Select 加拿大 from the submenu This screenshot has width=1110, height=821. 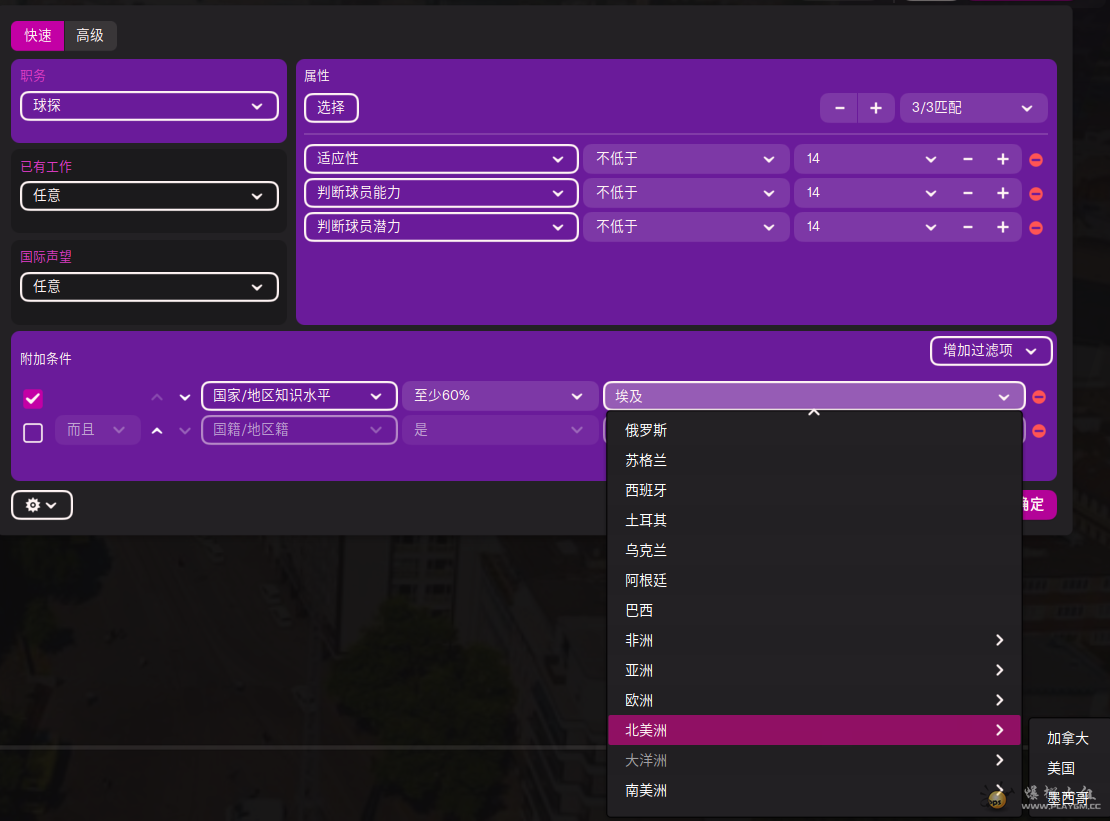[x=1067, y=739]
